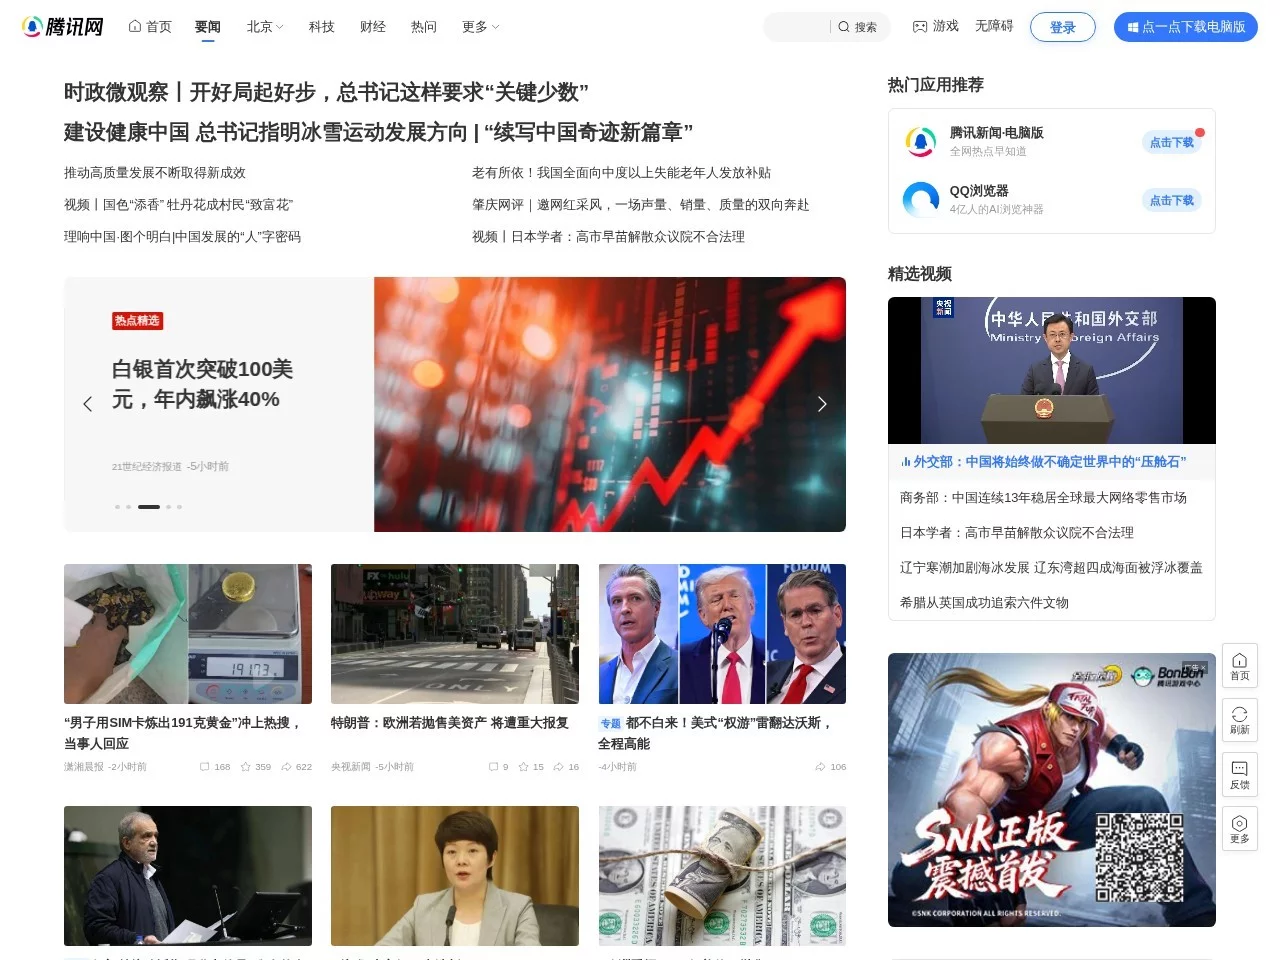Click the 游戏 game controller icon
Screen dimensions: 1280x960
tap(919, 27)
